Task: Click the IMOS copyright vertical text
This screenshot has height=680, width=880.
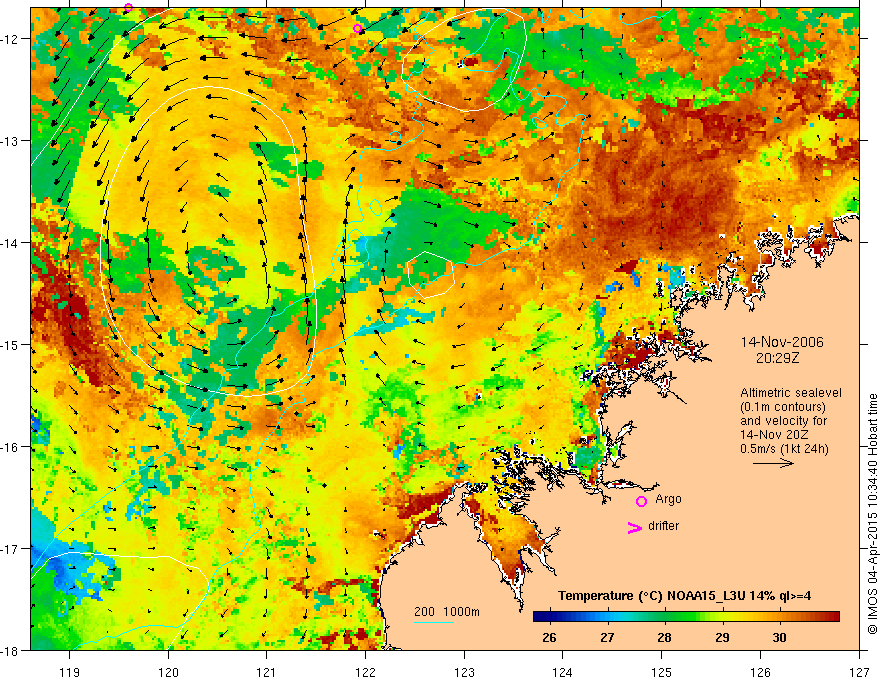Action: click(872, 514)
